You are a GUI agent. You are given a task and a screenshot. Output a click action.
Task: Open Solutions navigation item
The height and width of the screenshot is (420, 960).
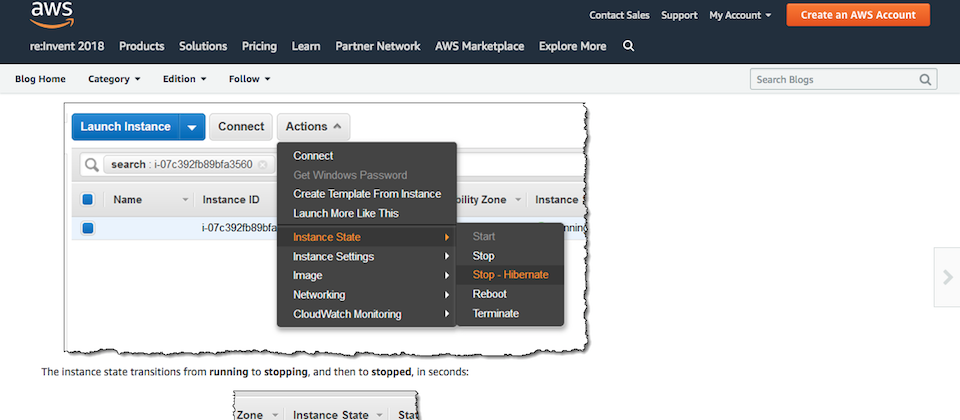pos(203,46)
